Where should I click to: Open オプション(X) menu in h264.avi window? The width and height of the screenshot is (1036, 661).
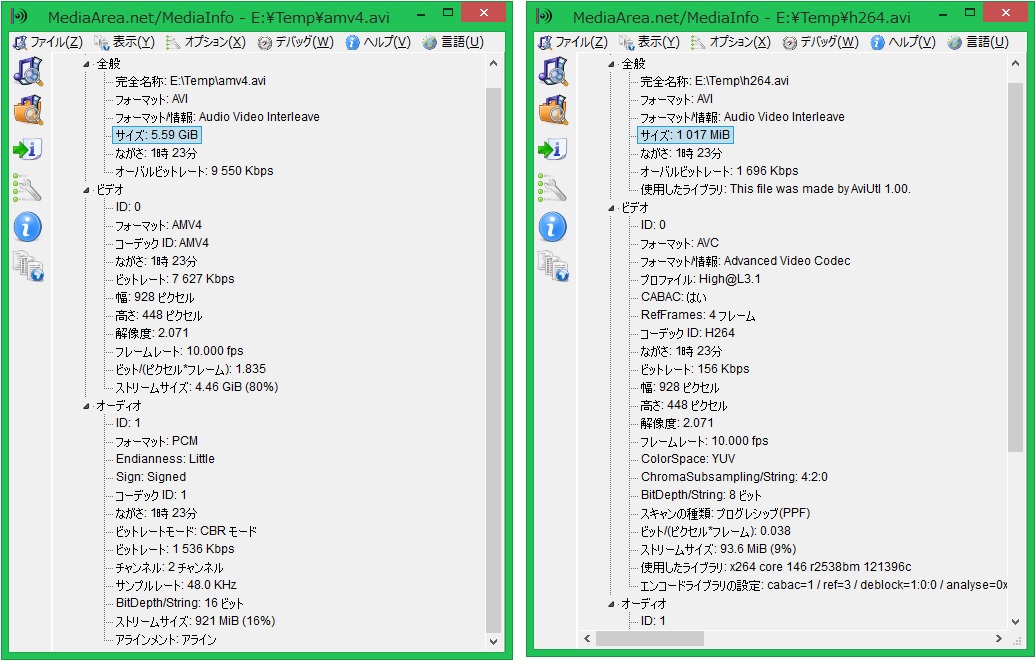(x=730, y=42)
